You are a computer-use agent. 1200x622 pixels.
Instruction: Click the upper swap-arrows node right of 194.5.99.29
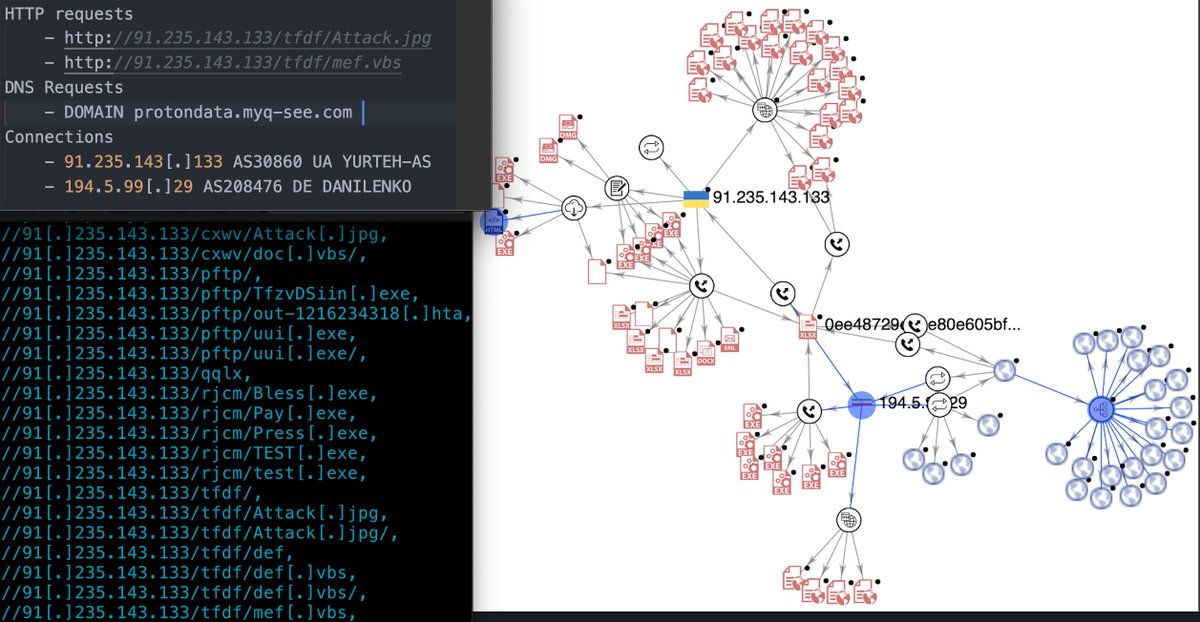(x=937, y=379)
